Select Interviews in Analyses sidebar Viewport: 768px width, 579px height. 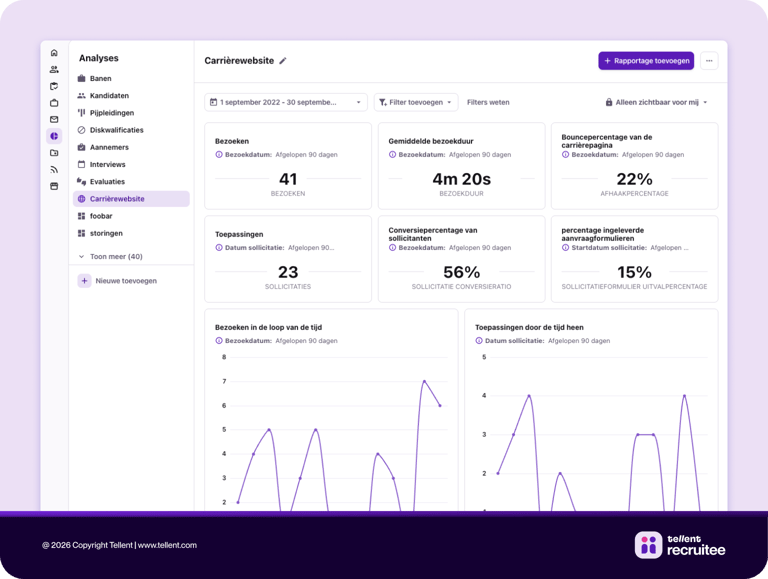point(108,164)
